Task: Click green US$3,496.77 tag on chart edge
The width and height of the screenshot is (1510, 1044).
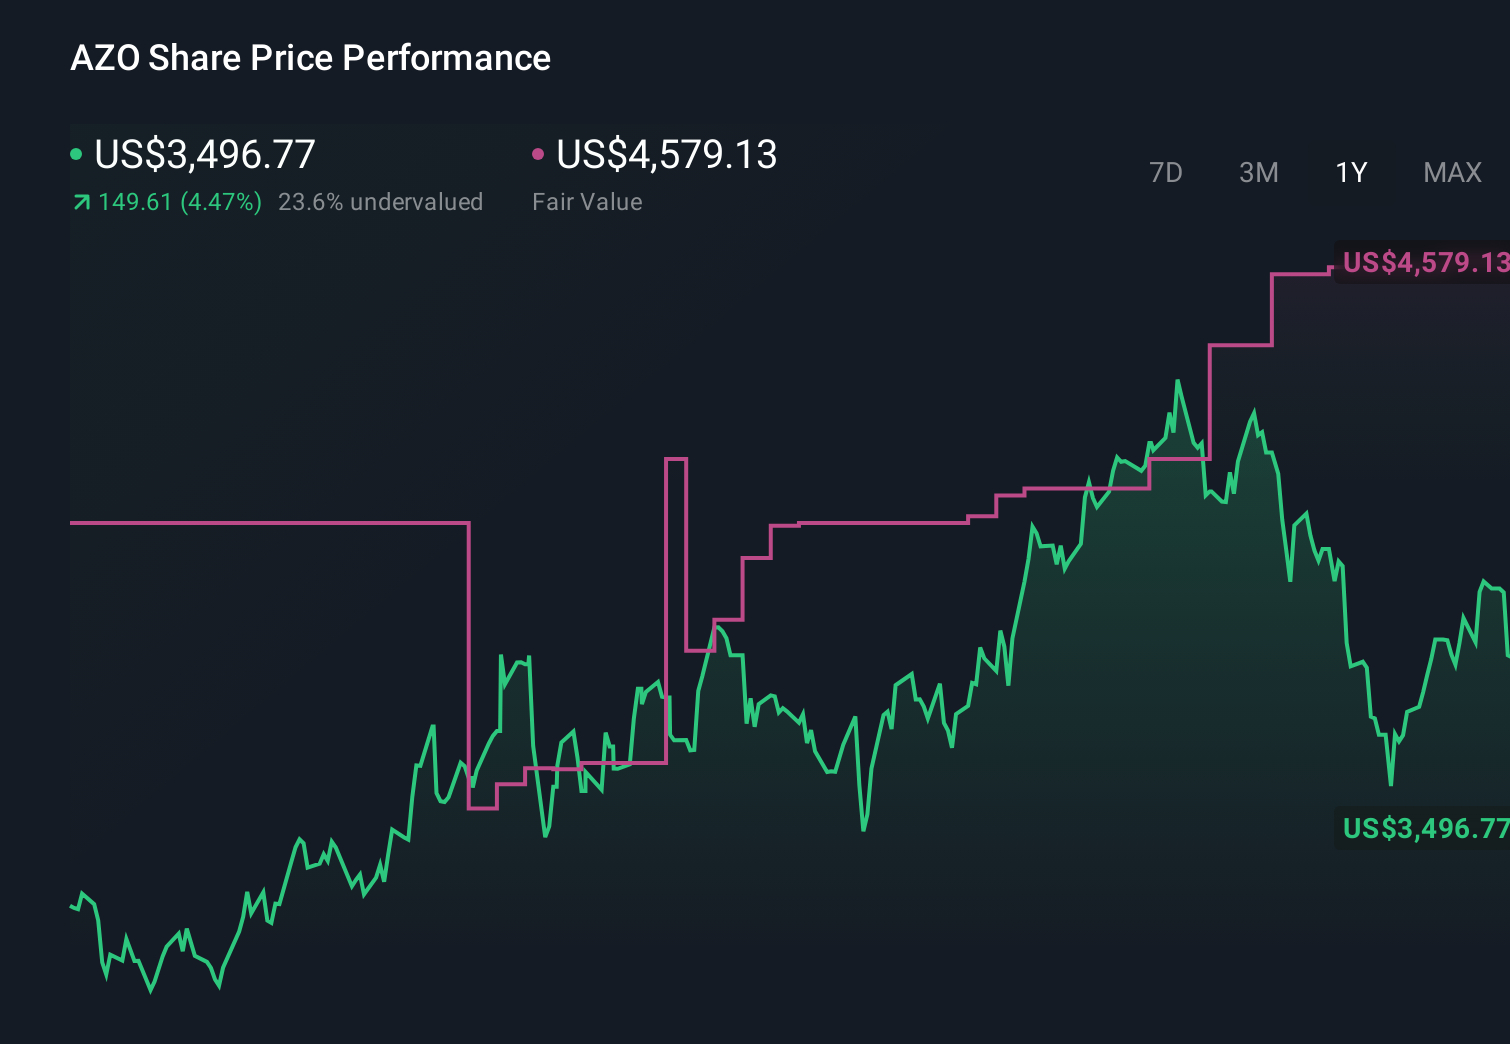Action: pos(1424,828)
